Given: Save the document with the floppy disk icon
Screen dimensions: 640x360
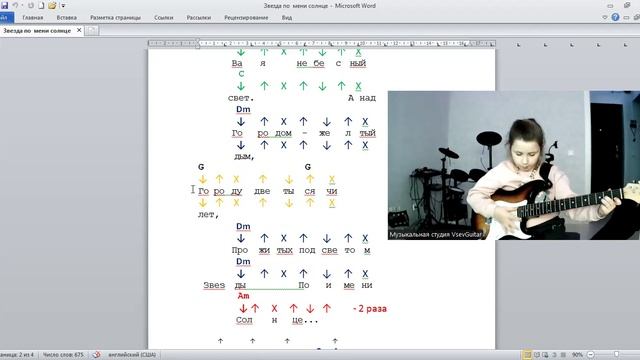Looking at the screenshot, I should (x=4, y=5).
